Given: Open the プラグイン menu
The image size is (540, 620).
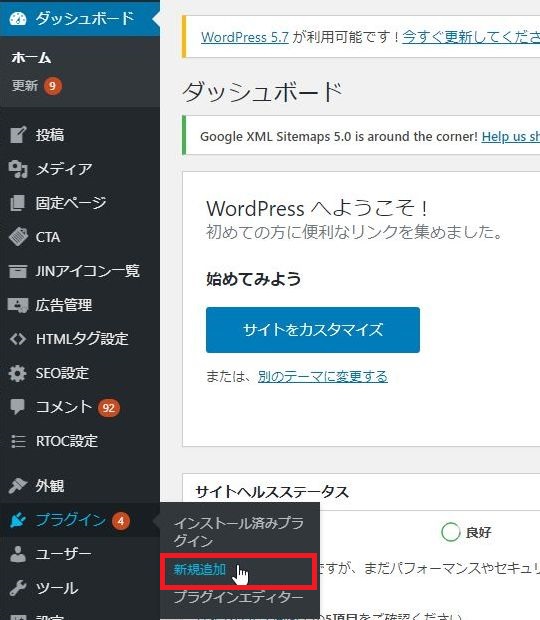Looking at the screenshot, I should [80, 520].
